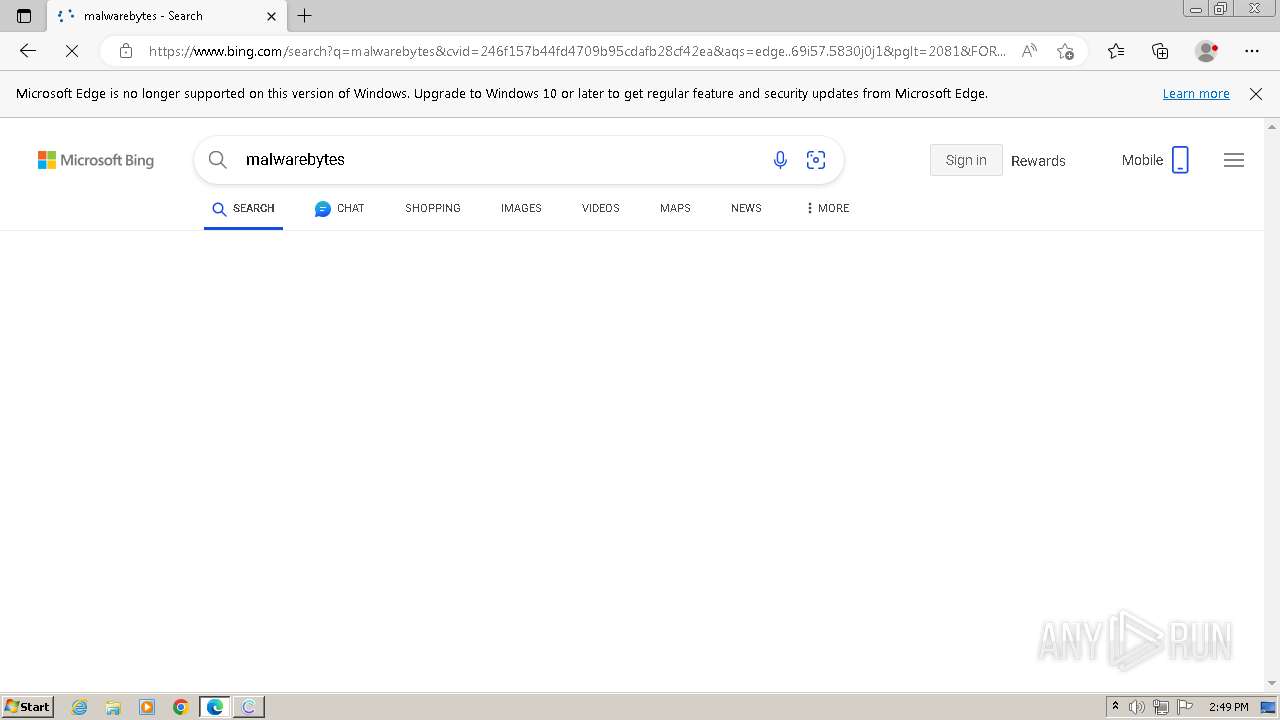Search using an image with visual search
Image resolution: width=1280 pixels, height=720 pixels.
(816, 160)
